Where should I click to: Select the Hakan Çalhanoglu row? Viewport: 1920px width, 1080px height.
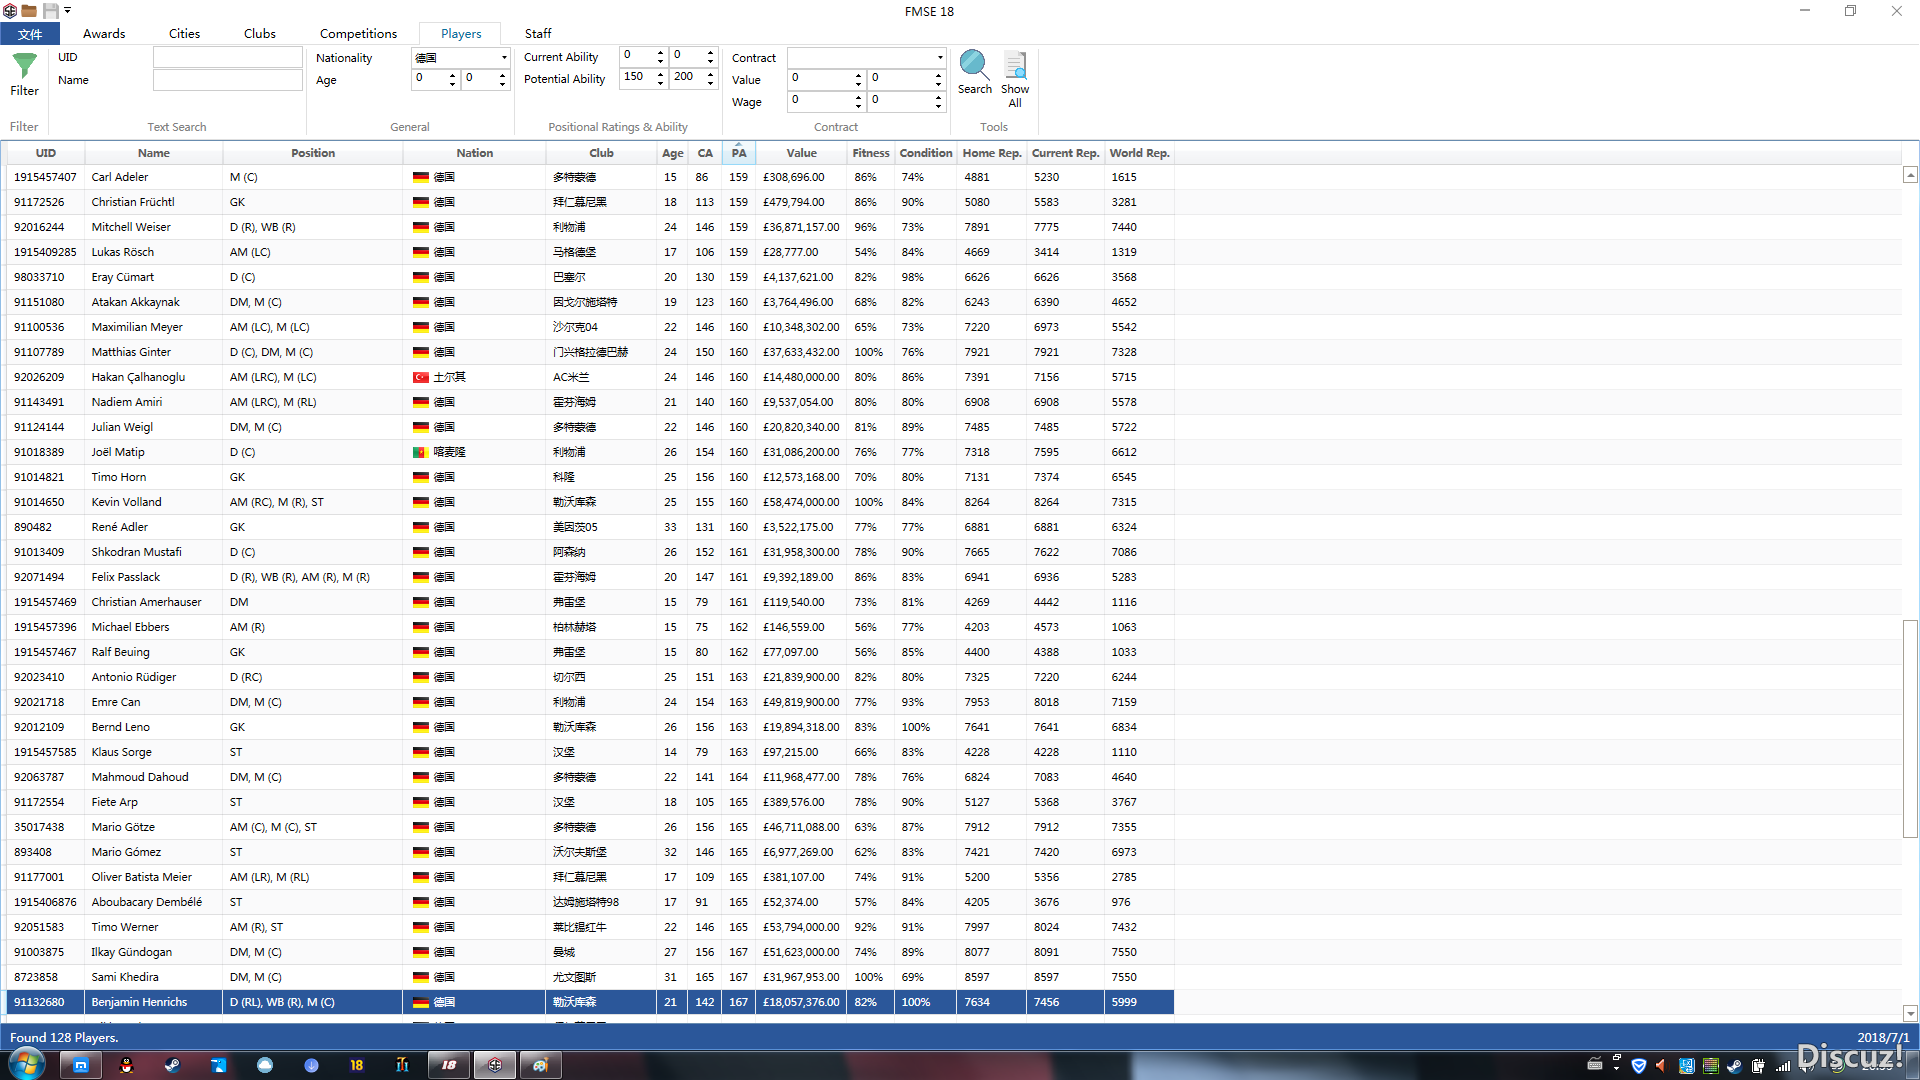[590, 377]
